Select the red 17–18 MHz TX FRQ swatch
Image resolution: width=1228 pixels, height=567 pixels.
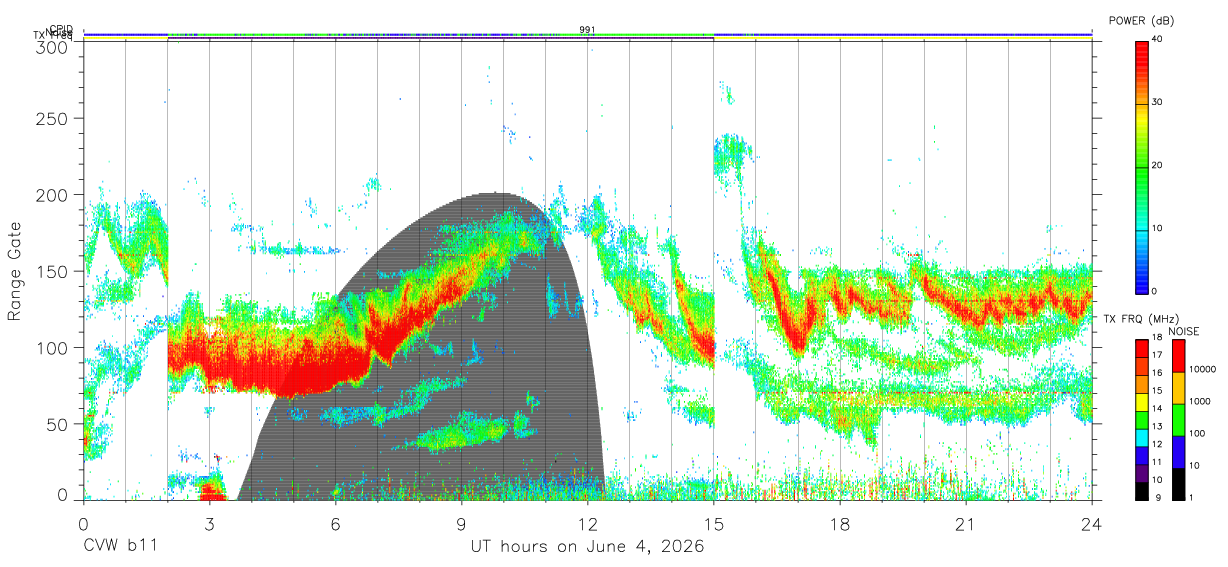(1142, 348)
